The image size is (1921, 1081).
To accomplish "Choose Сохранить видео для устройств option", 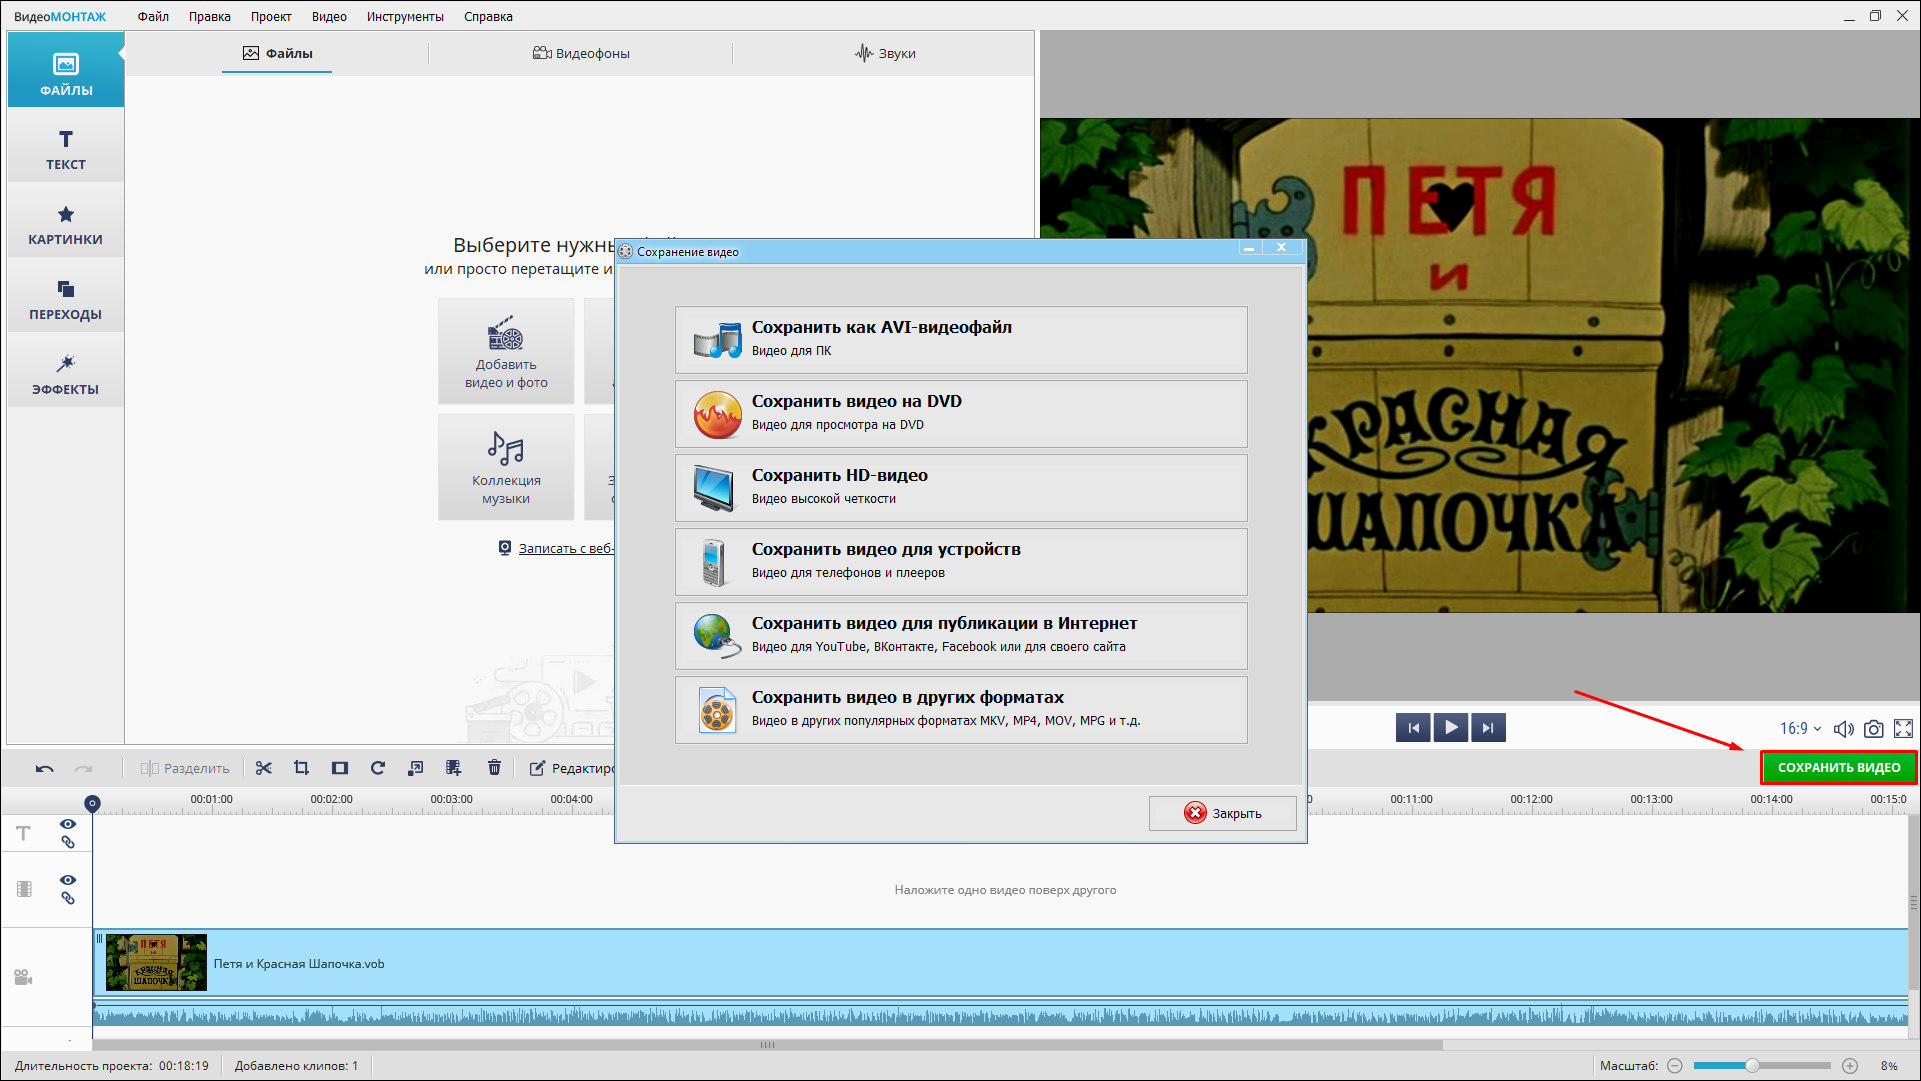I will 961,562.
